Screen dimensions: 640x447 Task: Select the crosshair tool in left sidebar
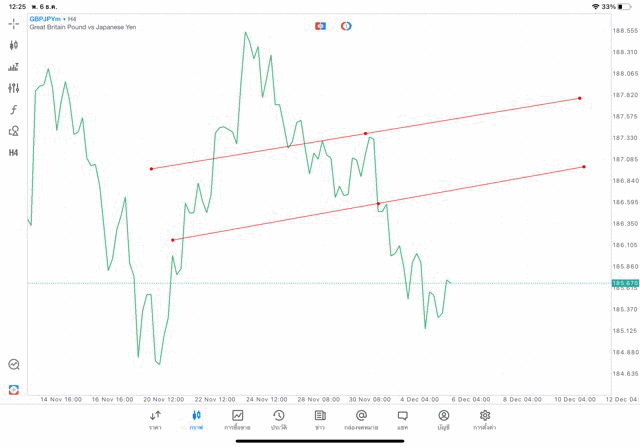click(x=13, y=24)
